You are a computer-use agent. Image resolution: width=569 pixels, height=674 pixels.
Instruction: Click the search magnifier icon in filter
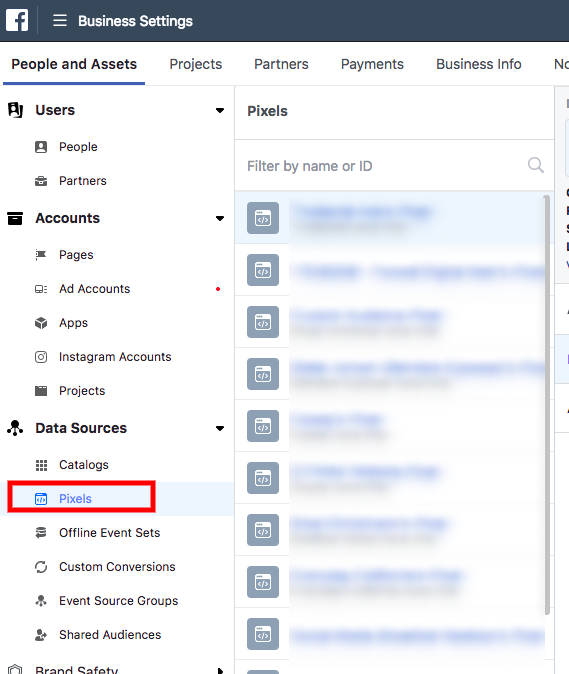pyautogui.click(x=535, y=165)
